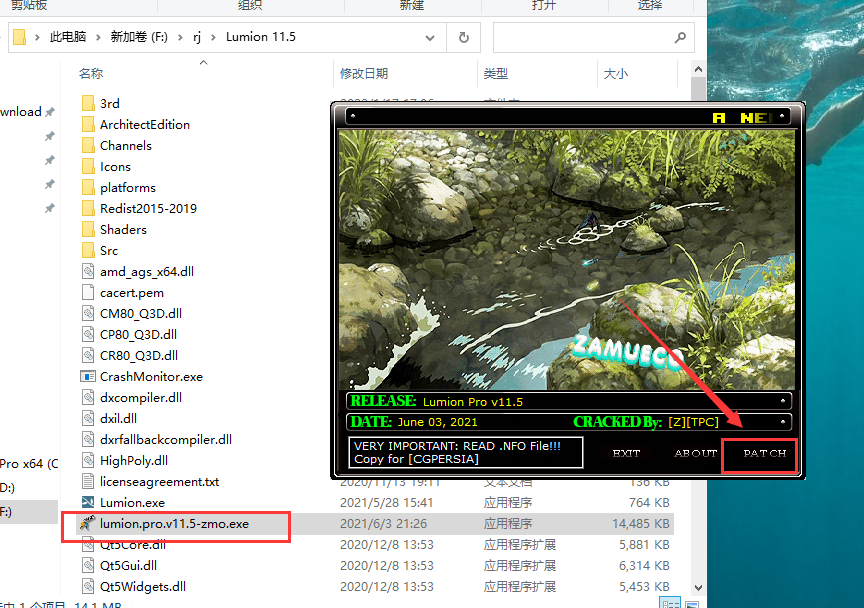Switch to the large icons view button
This screenshot has height=608, width=864.
coord(692,604)
